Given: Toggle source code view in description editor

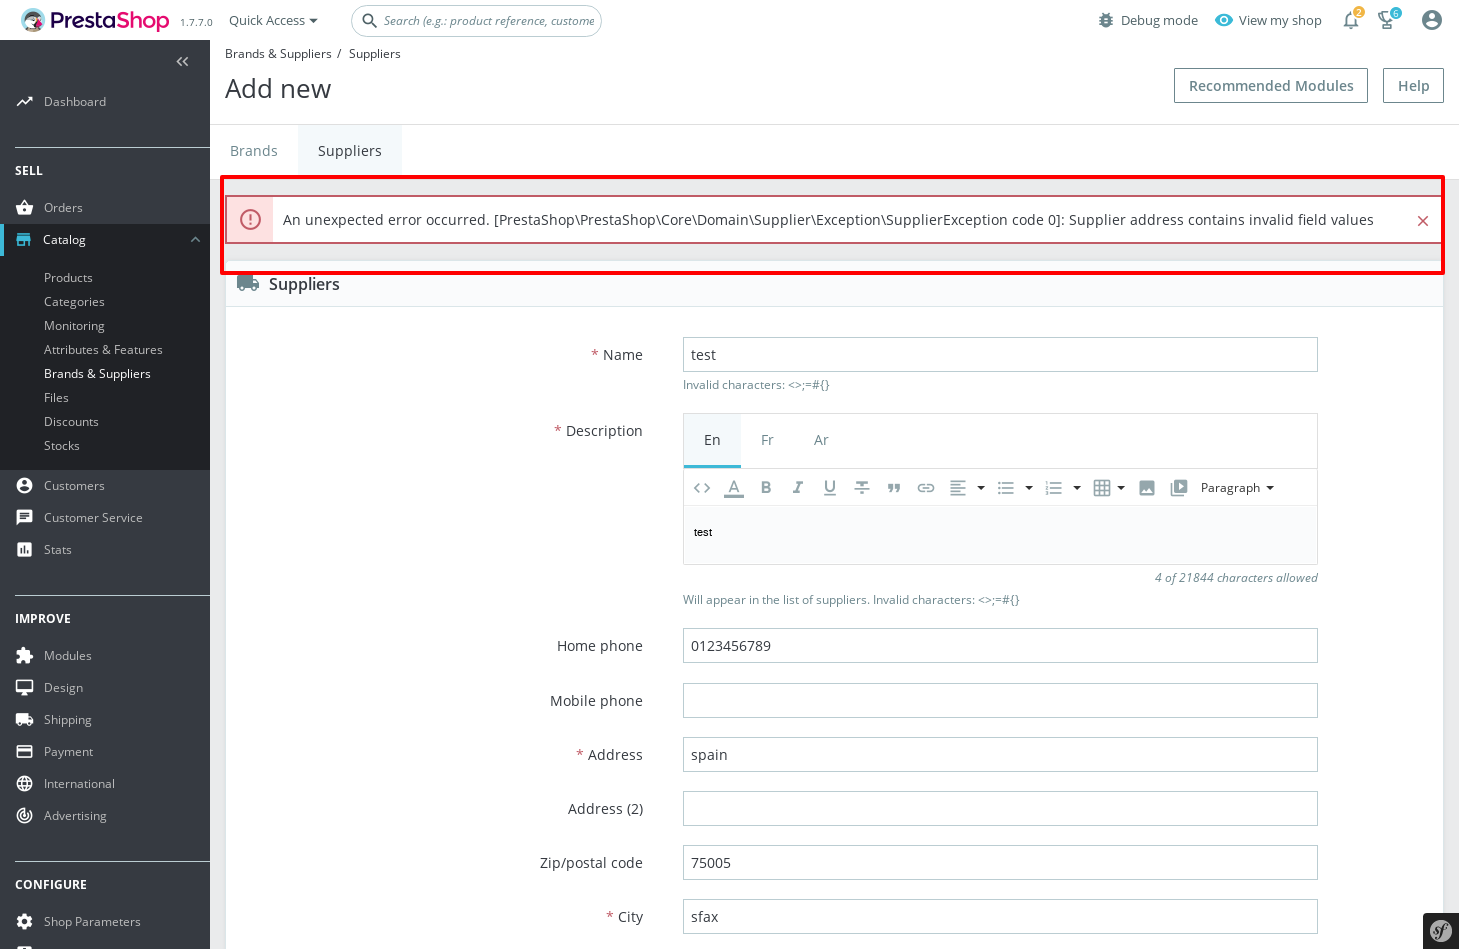Looking at the screenshot, I should click(x=702, y=488).
